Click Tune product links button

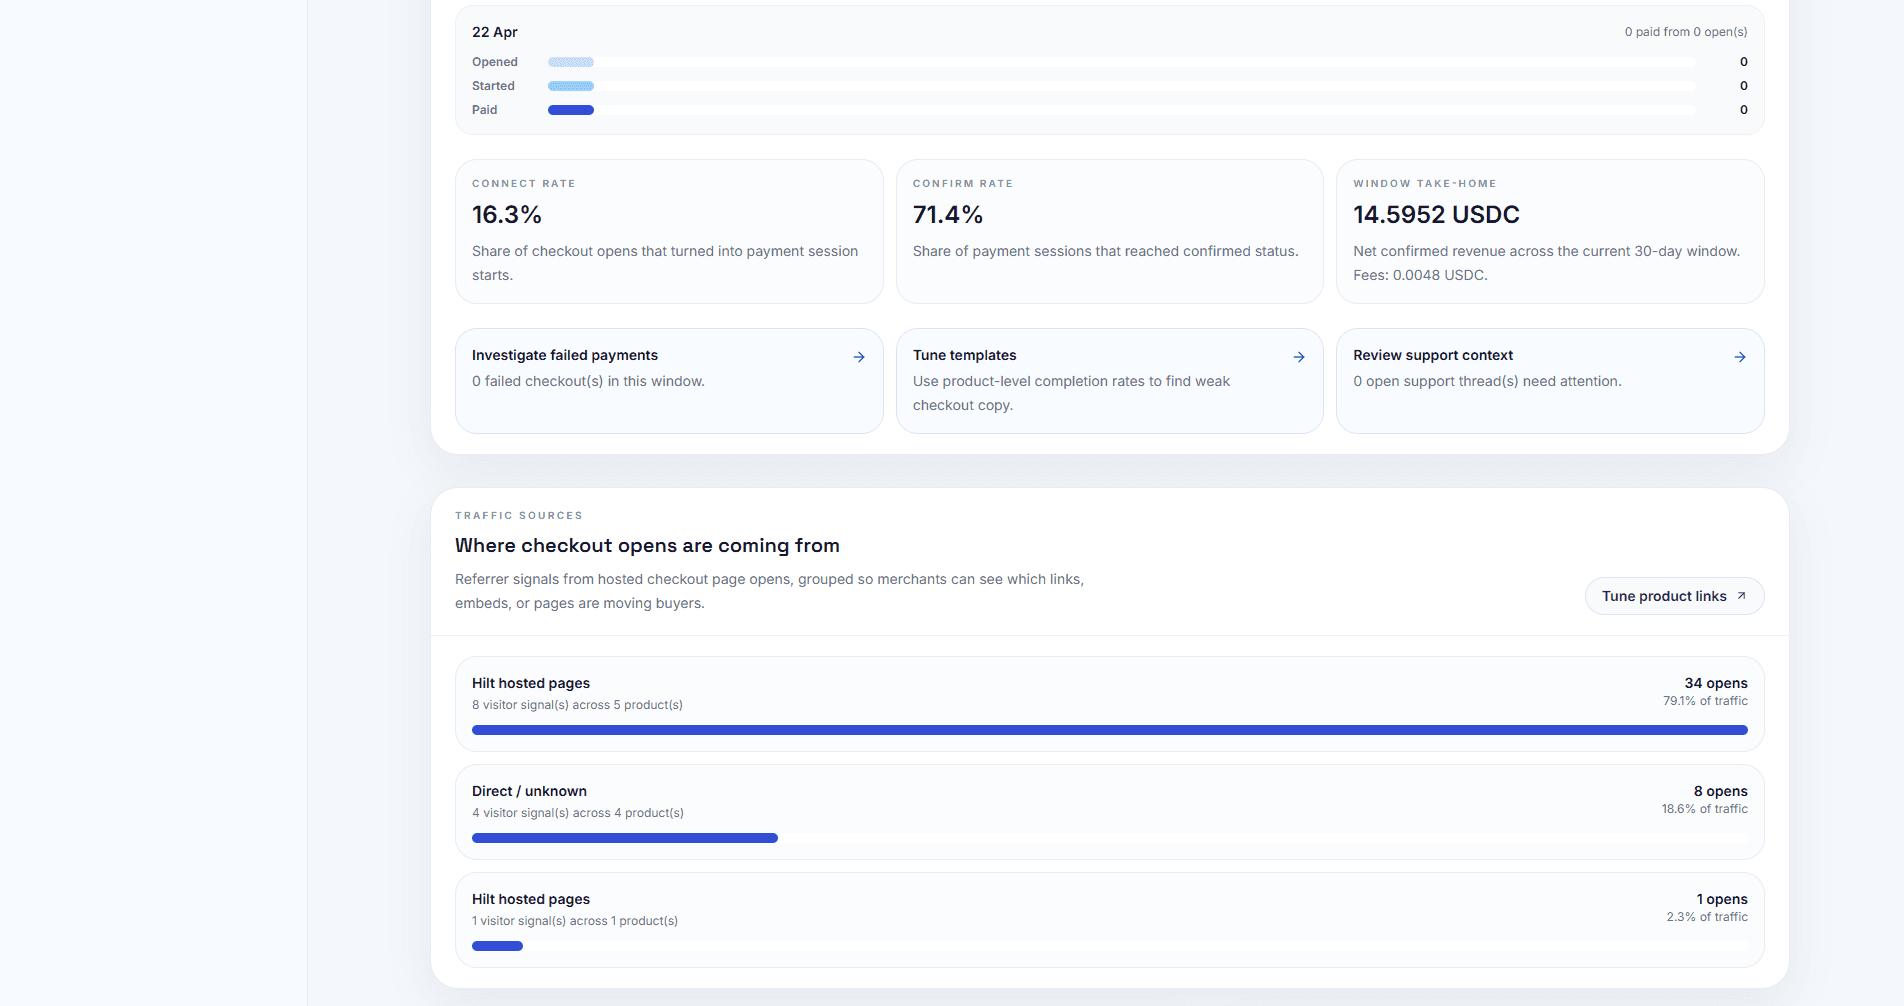(x=1674, y=596)
